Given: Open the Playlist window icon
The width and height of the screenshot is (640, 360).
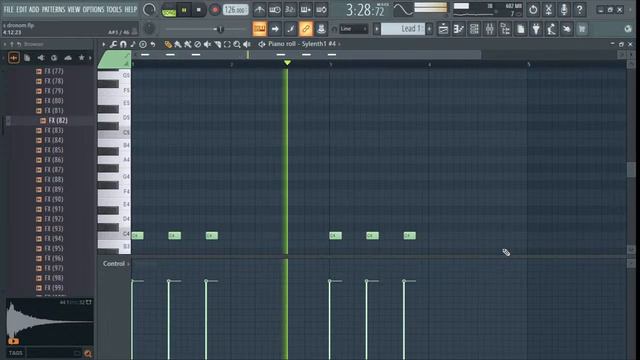Looking at the screenshot, I should click(443, 29).
